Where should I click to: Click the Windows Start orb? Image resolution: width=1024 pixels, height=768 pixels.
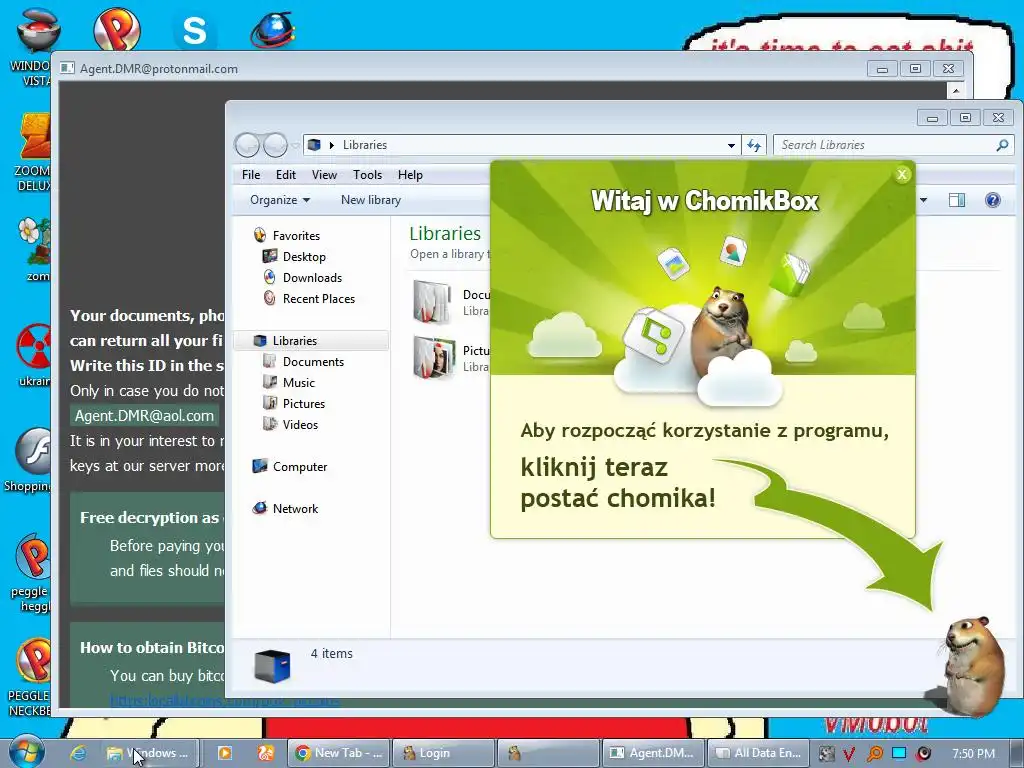coord(27,752)
